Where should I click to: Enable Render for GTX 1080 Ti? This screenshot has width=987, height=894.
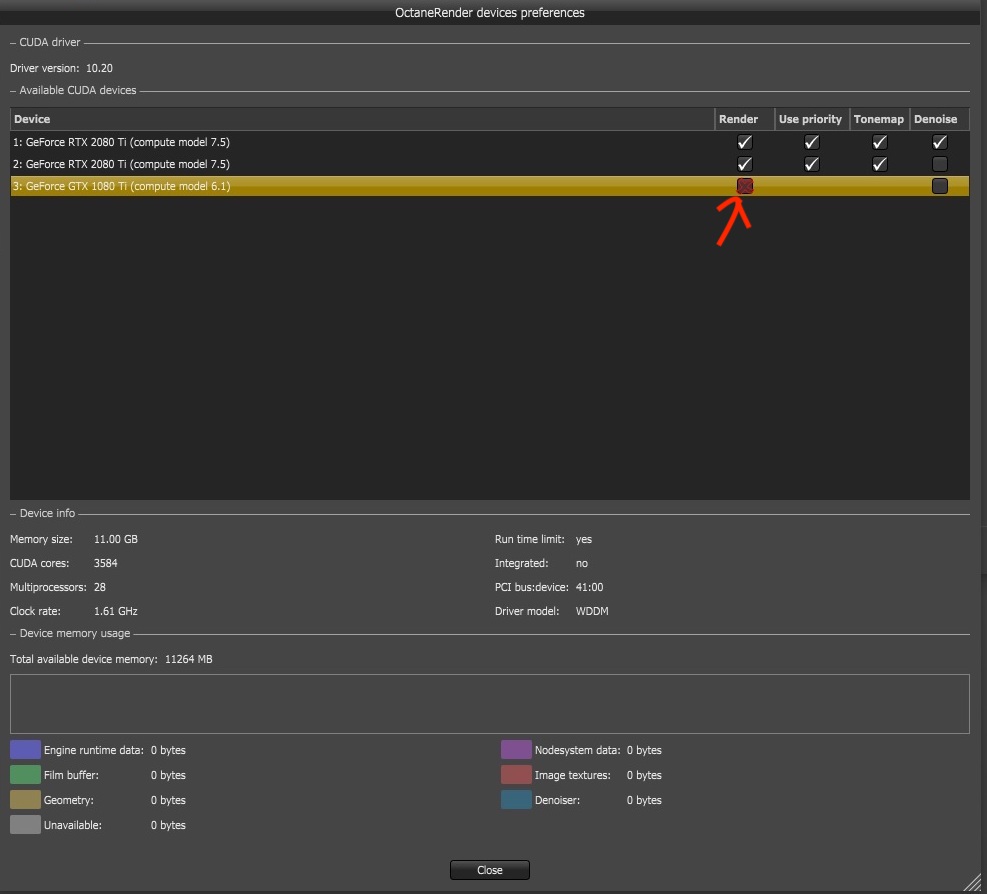745,186
